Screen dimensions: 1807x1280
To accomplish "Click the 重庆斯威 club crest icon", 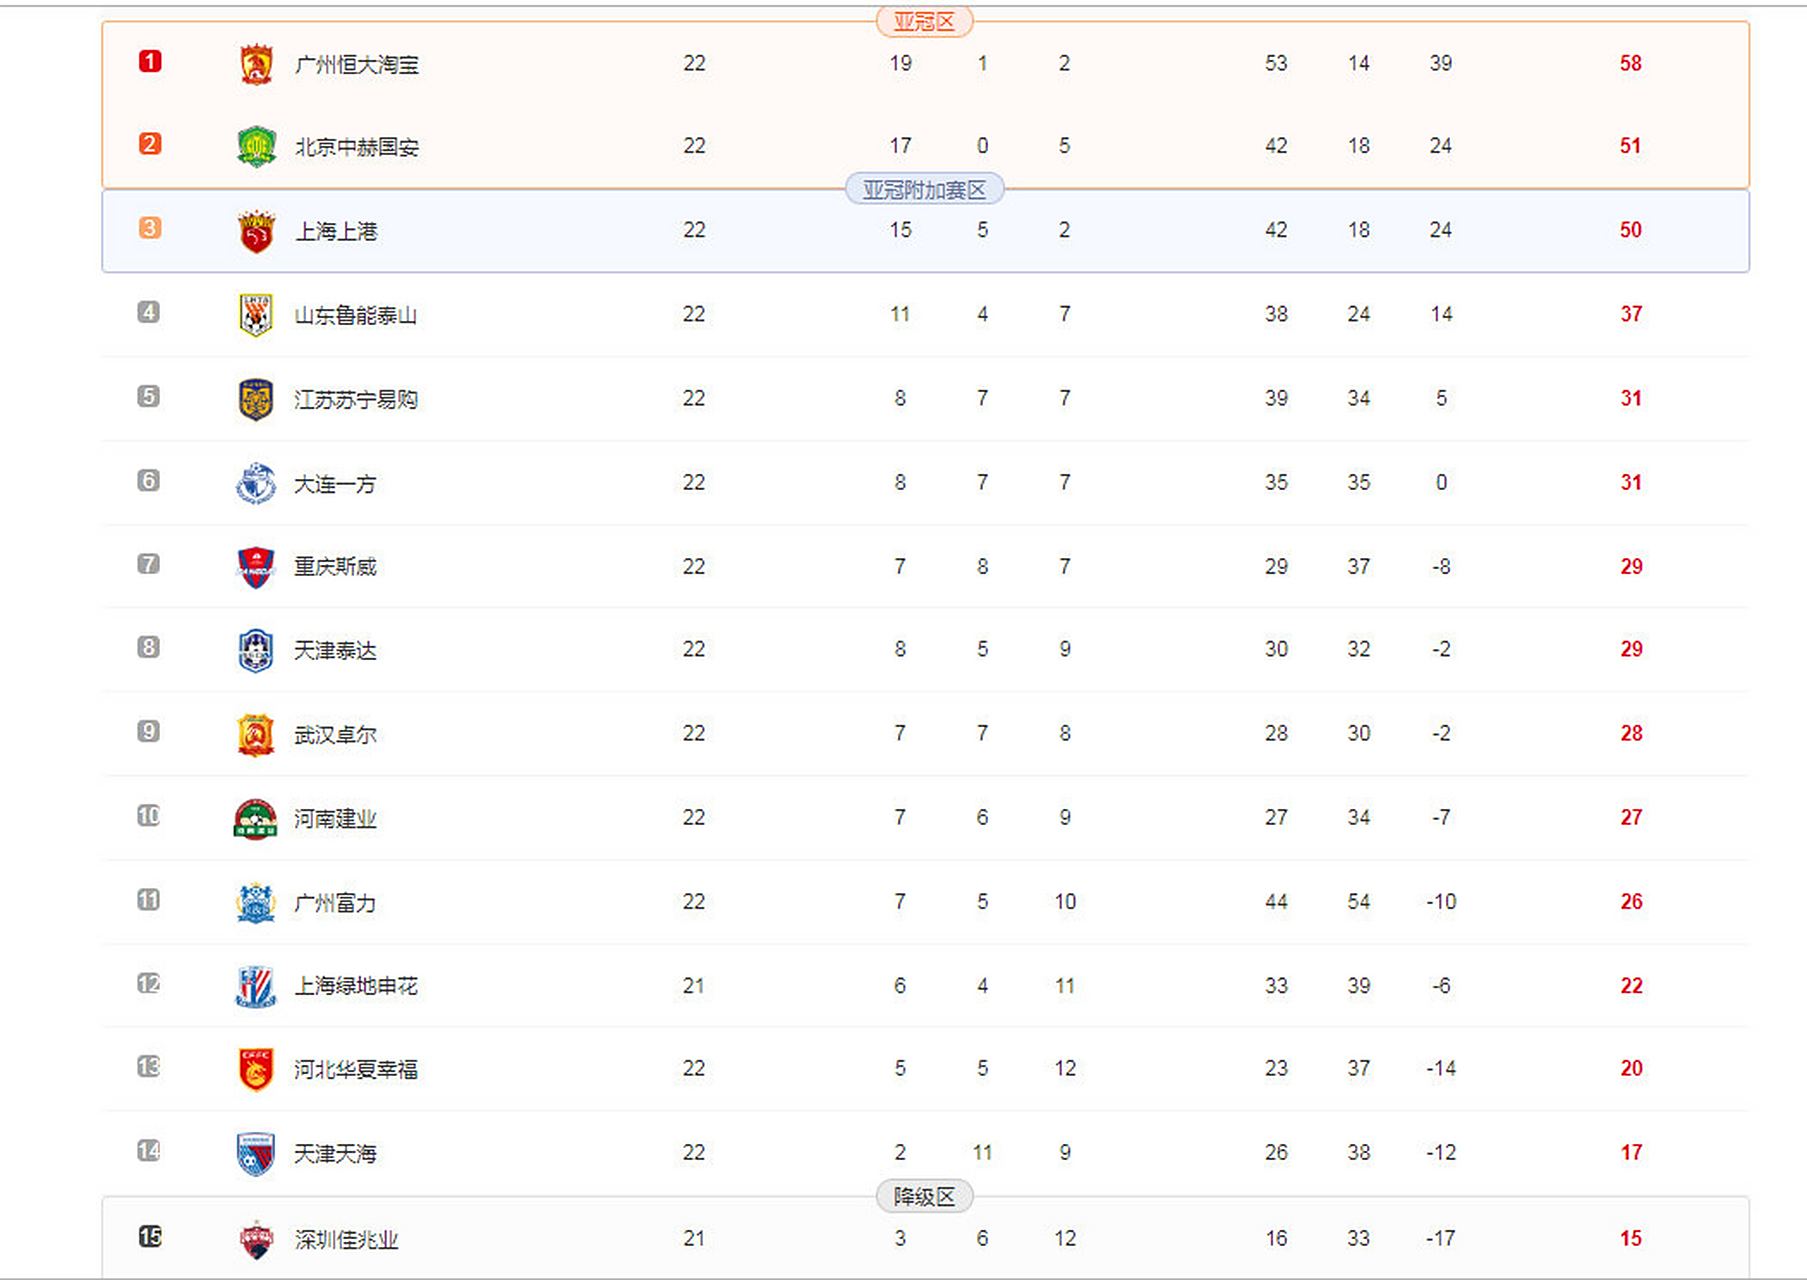I will click(256, 567).
